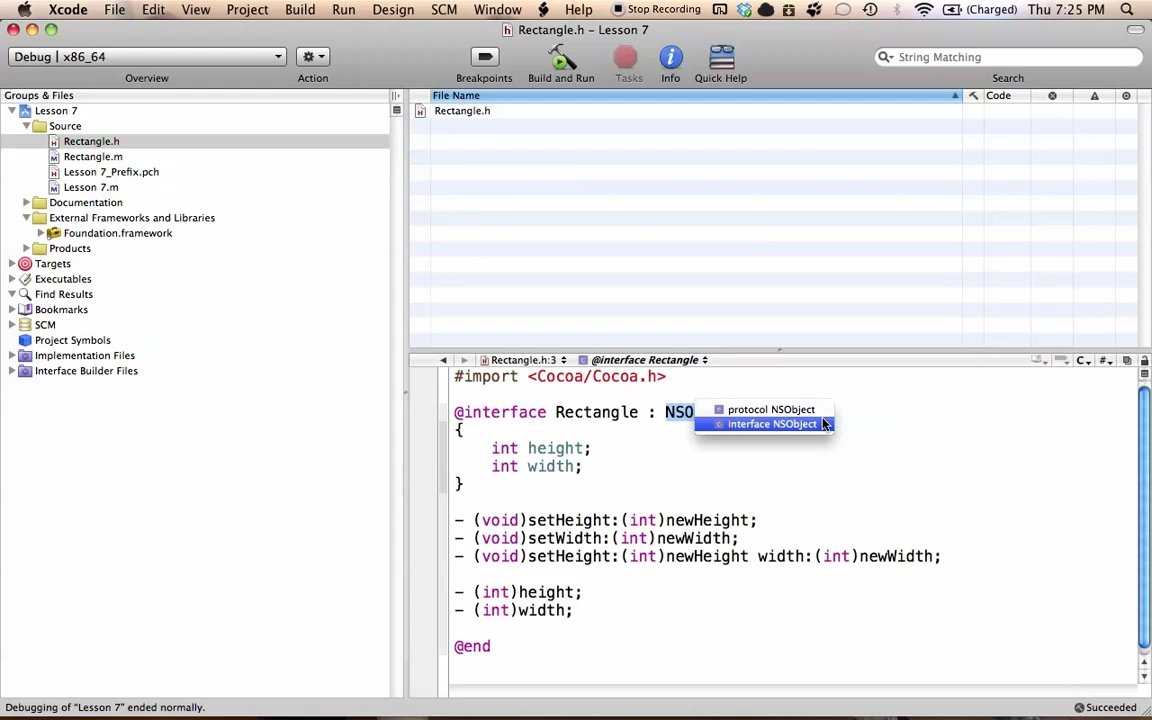The height and width of the screenshot is (720, 1152).
Task: Click the editor scrollbar down arrow
Action: (x=1145, y=676)
